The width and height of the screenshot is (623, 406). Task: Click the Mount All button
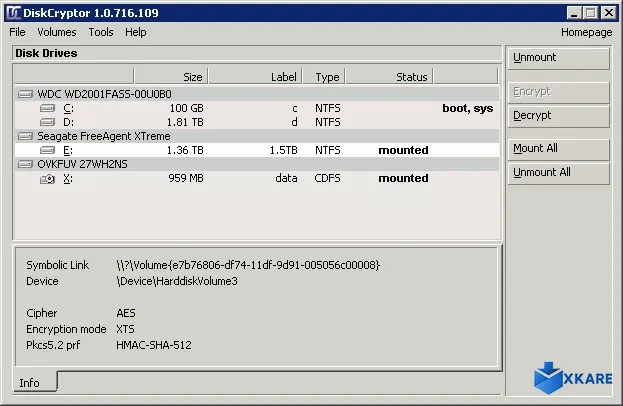[558, 149]
